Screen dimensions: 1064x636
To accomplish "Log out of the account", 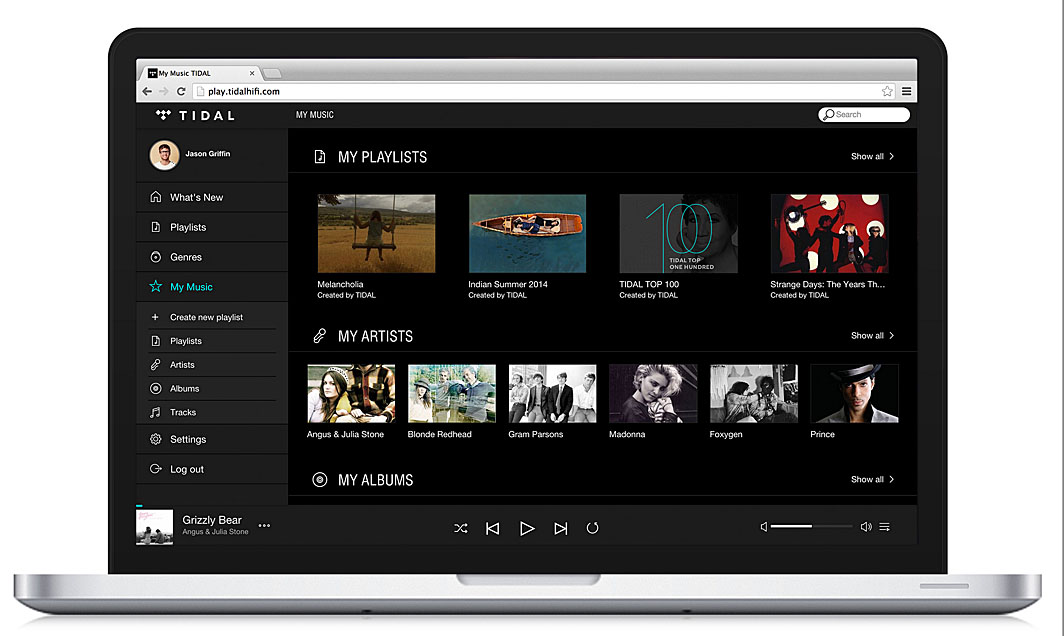I will pos(186,469).
